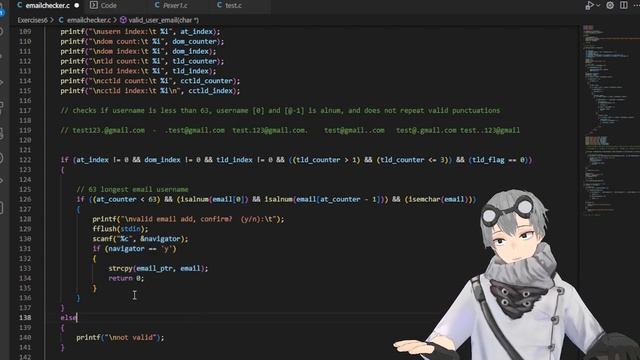Click the scanf "%c", &navigator line
Screen dimensions: 640x360
(140, 239)
